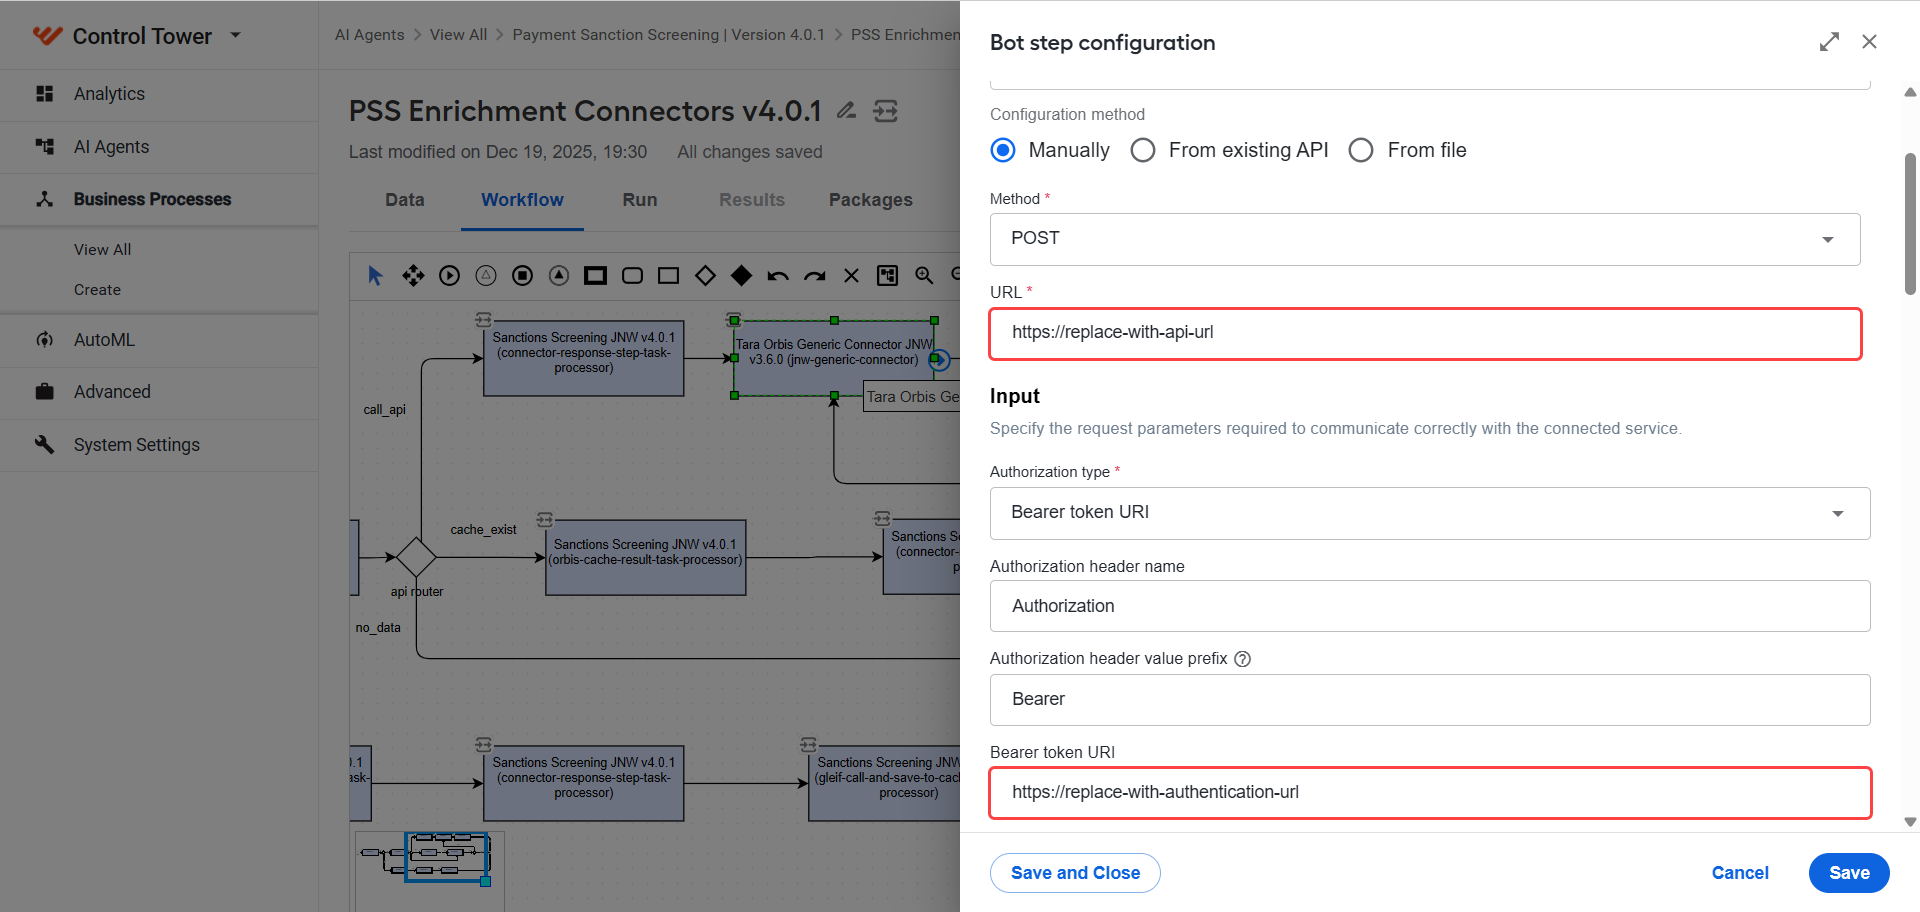The height and width of the screenshot is (912, 1920).
Task: Expand the Bot step configuration panel
Action: click(1829, 42)
